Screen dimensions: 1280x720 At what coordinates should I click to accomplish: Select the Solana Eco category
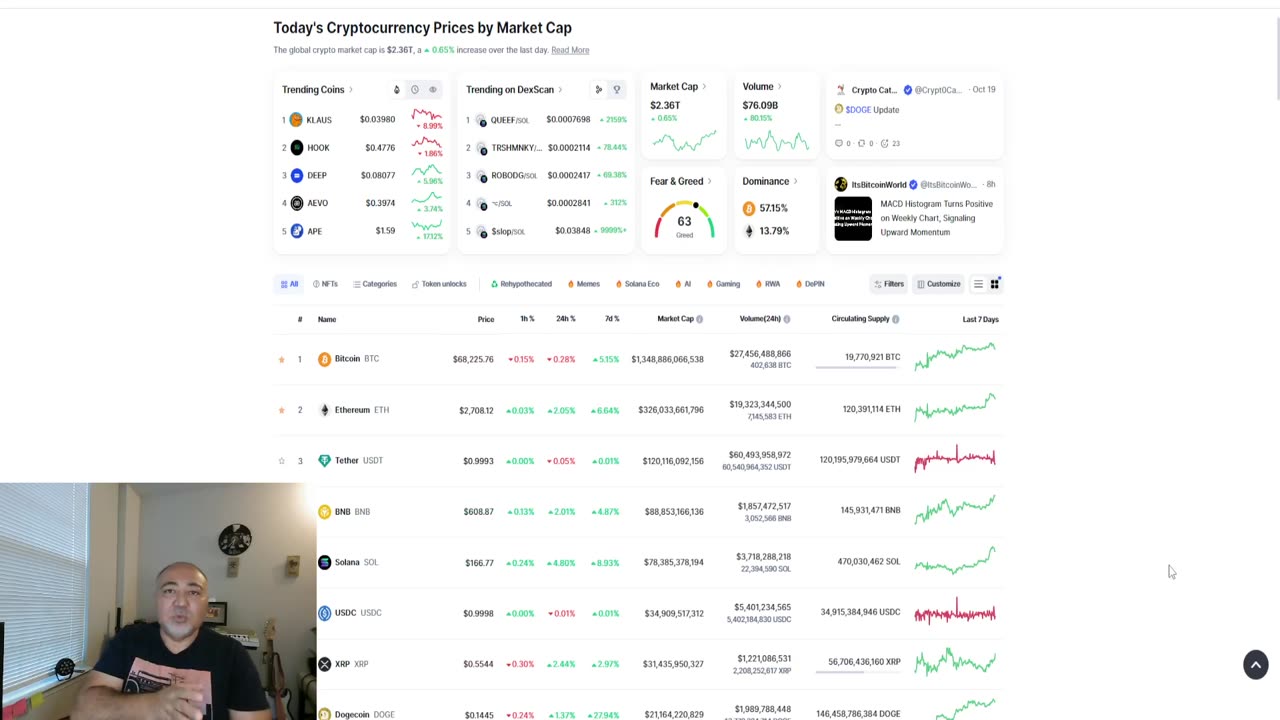pyautogui.click(x=637, y=284)
